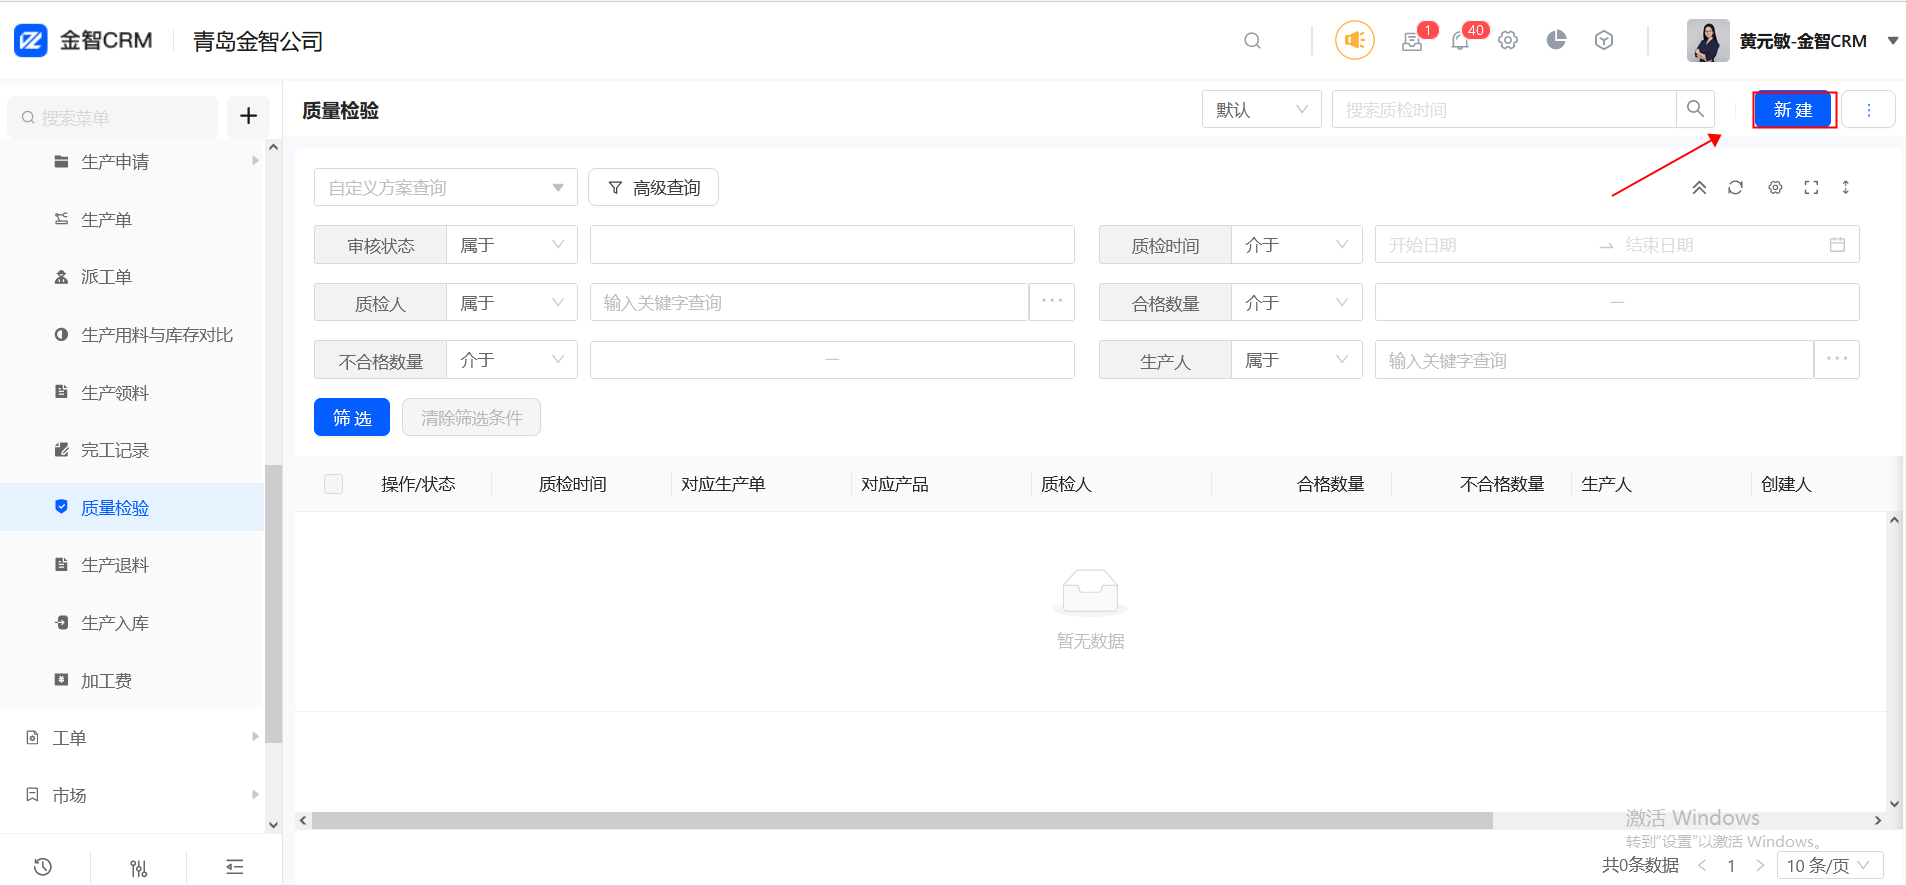Click the horizontal table scrollbar
This screenshot has width=1906, height=885.
[x=902, y=821]
